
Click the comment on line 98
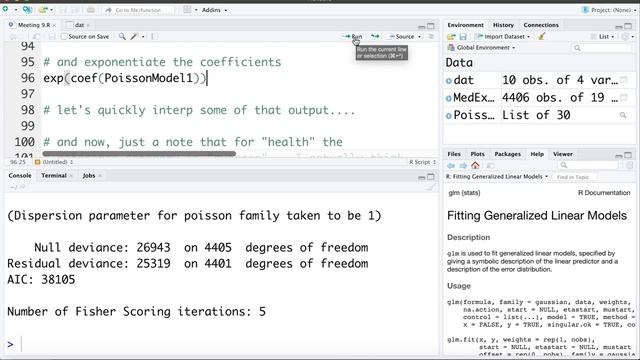(199, 110)
